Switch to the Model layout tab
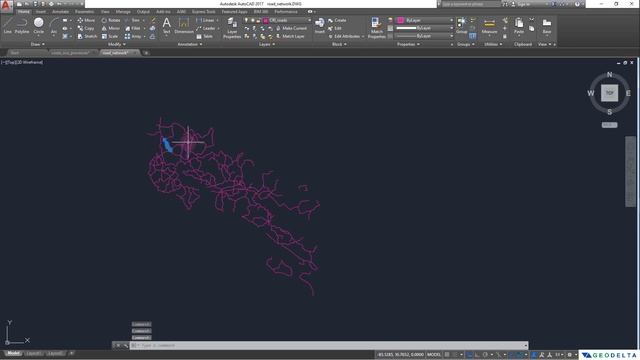The height and width of the screenshot is (360, 640). [13, 353]
